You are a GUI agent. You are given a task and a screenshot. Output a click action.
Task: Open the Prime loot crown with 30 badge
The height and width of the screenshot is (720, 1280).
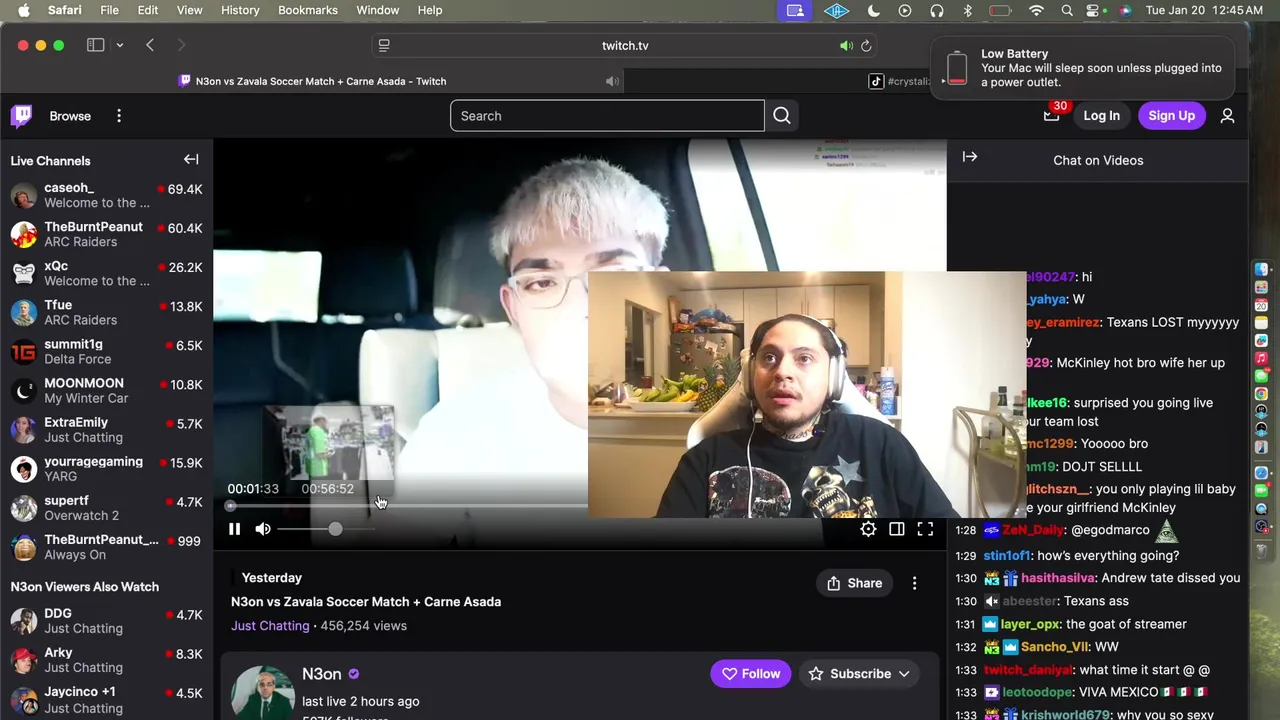tap(1052, 115)
